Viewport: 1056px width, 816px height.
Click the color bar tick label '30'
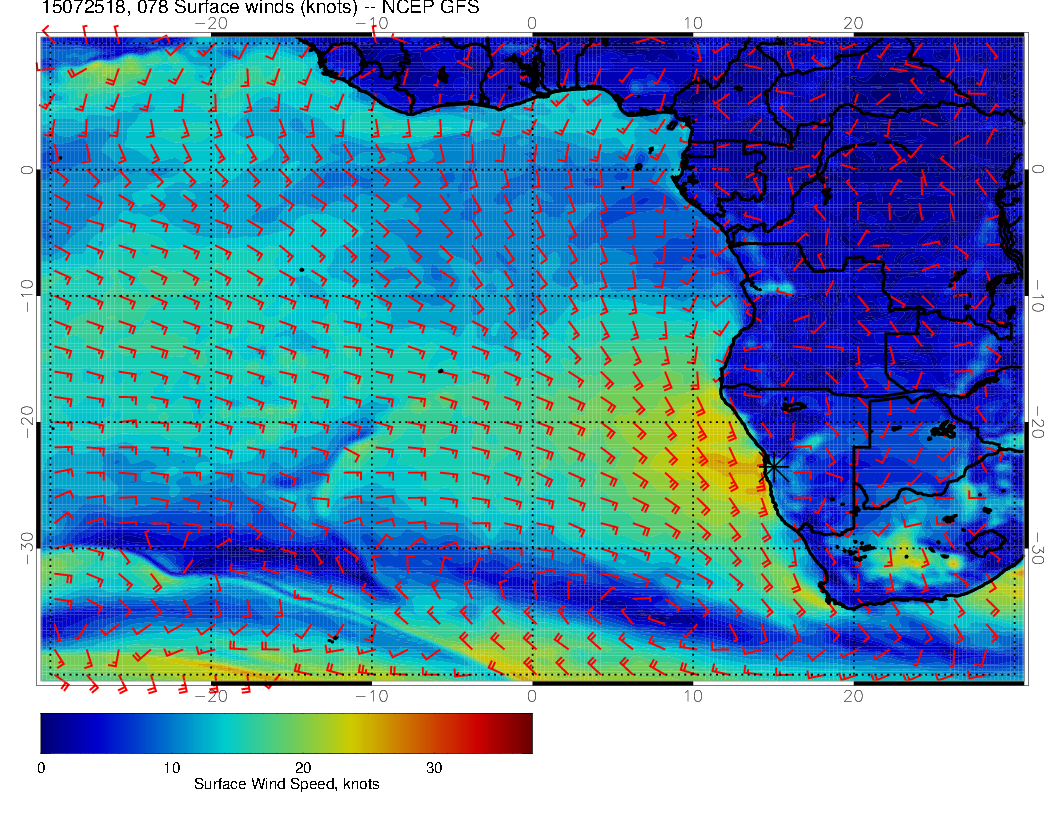434,768
